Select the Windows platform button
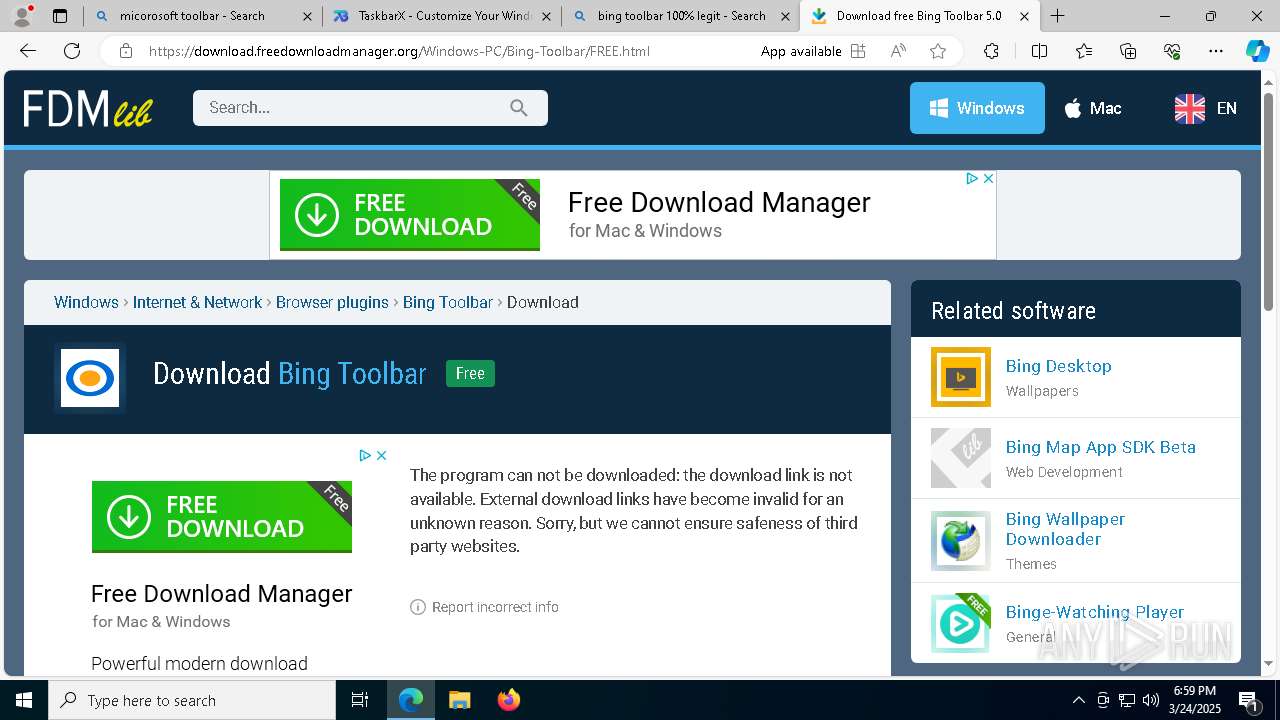 coord(977,108)
